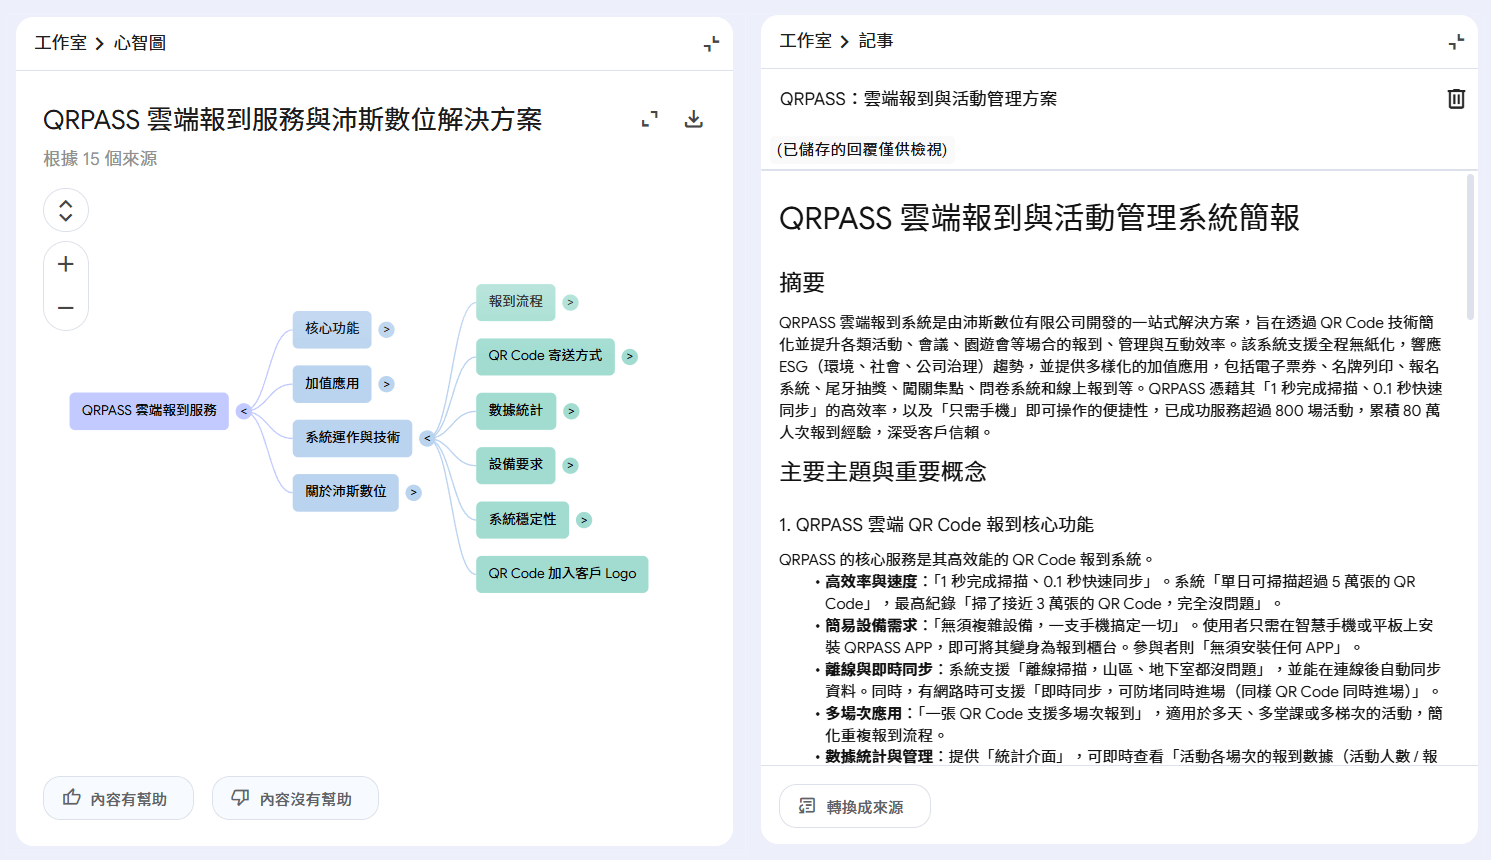
Task: Delete the QRPASS note with trash icon
Action: pyautogui.click(x=1456, y=99)
